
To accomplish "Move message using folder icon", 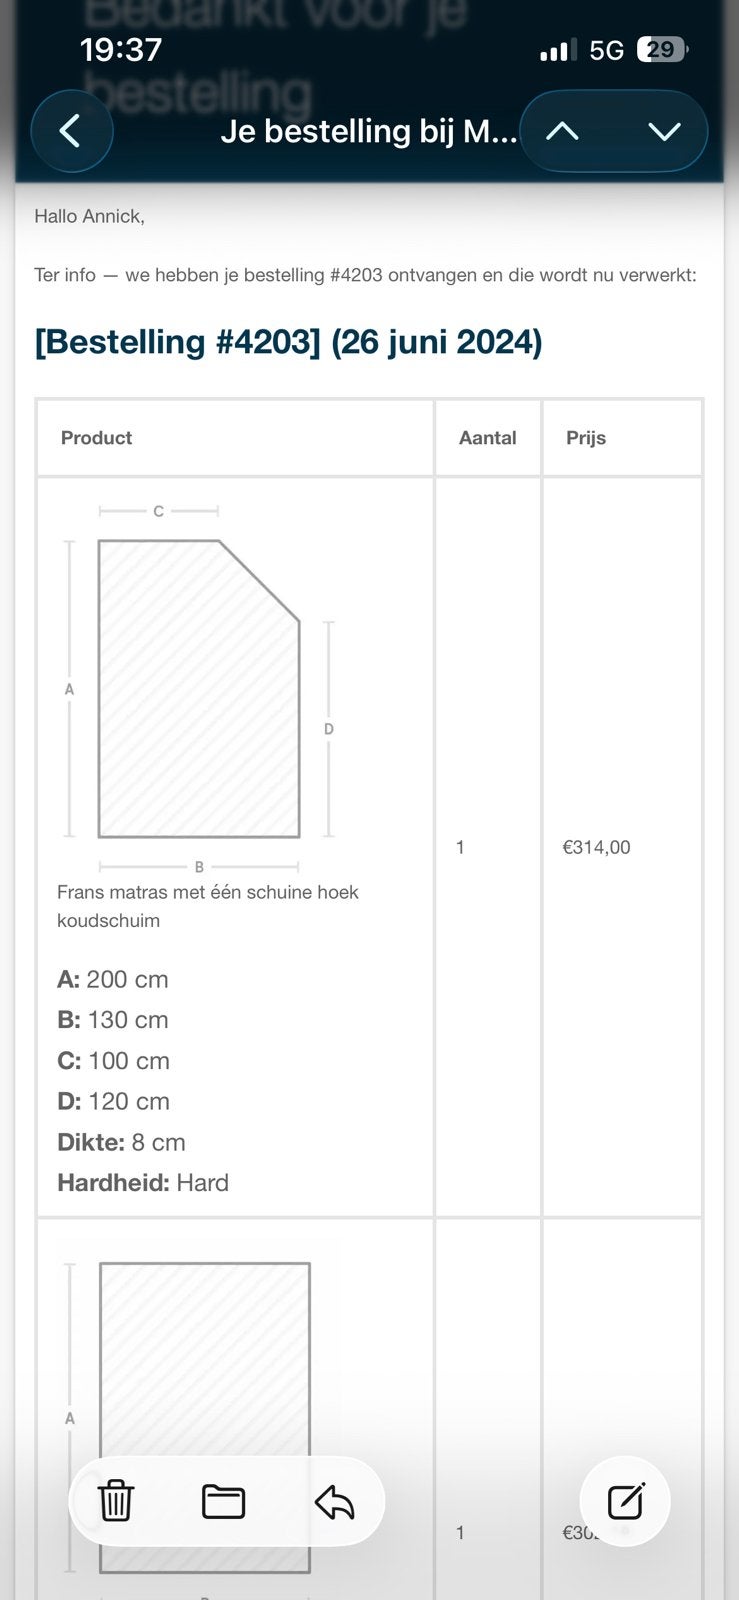I will coord(223,1501).
